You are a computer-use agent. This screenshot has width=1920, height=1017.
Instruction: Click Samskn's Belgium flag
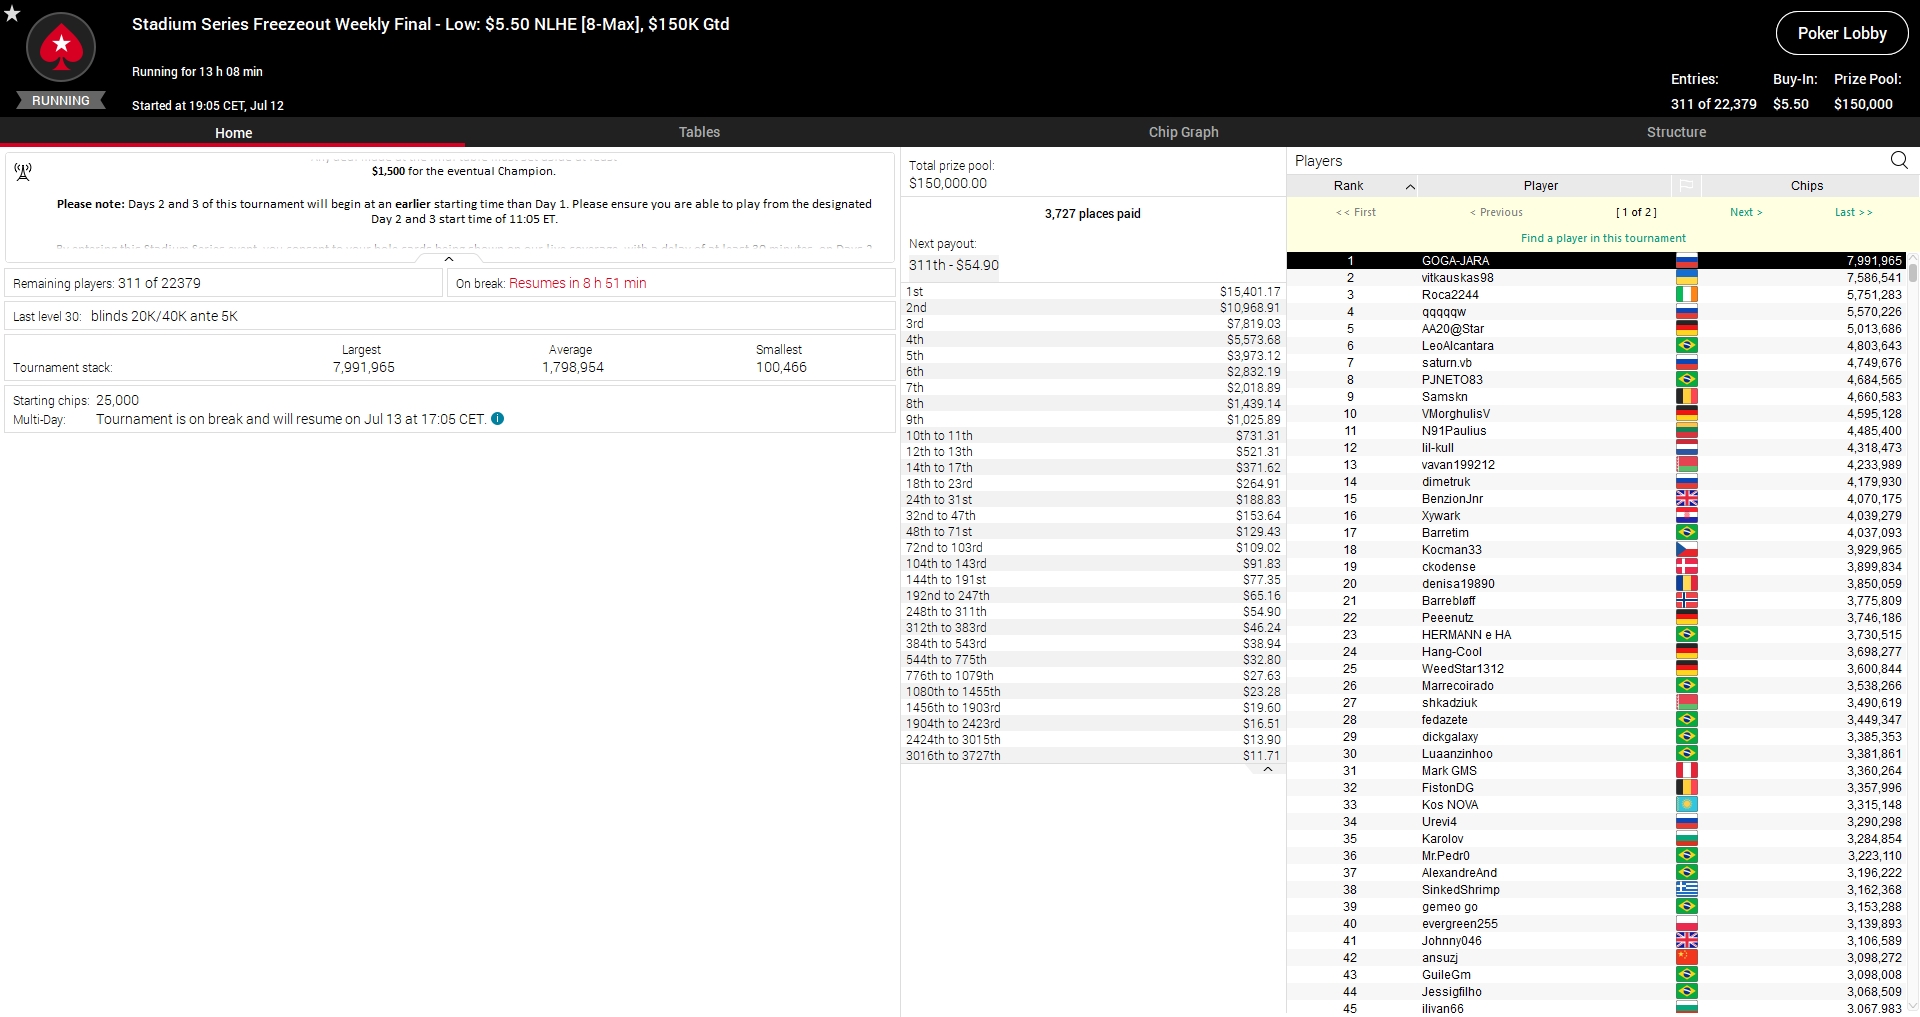1687,397
